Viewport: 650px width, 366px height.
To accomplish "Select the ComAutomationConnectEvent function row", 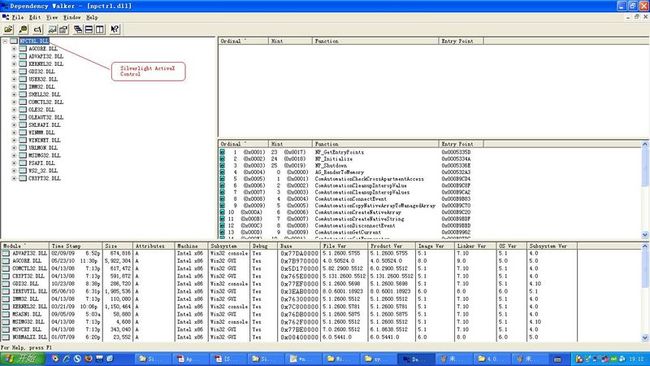I will (351, 199).
